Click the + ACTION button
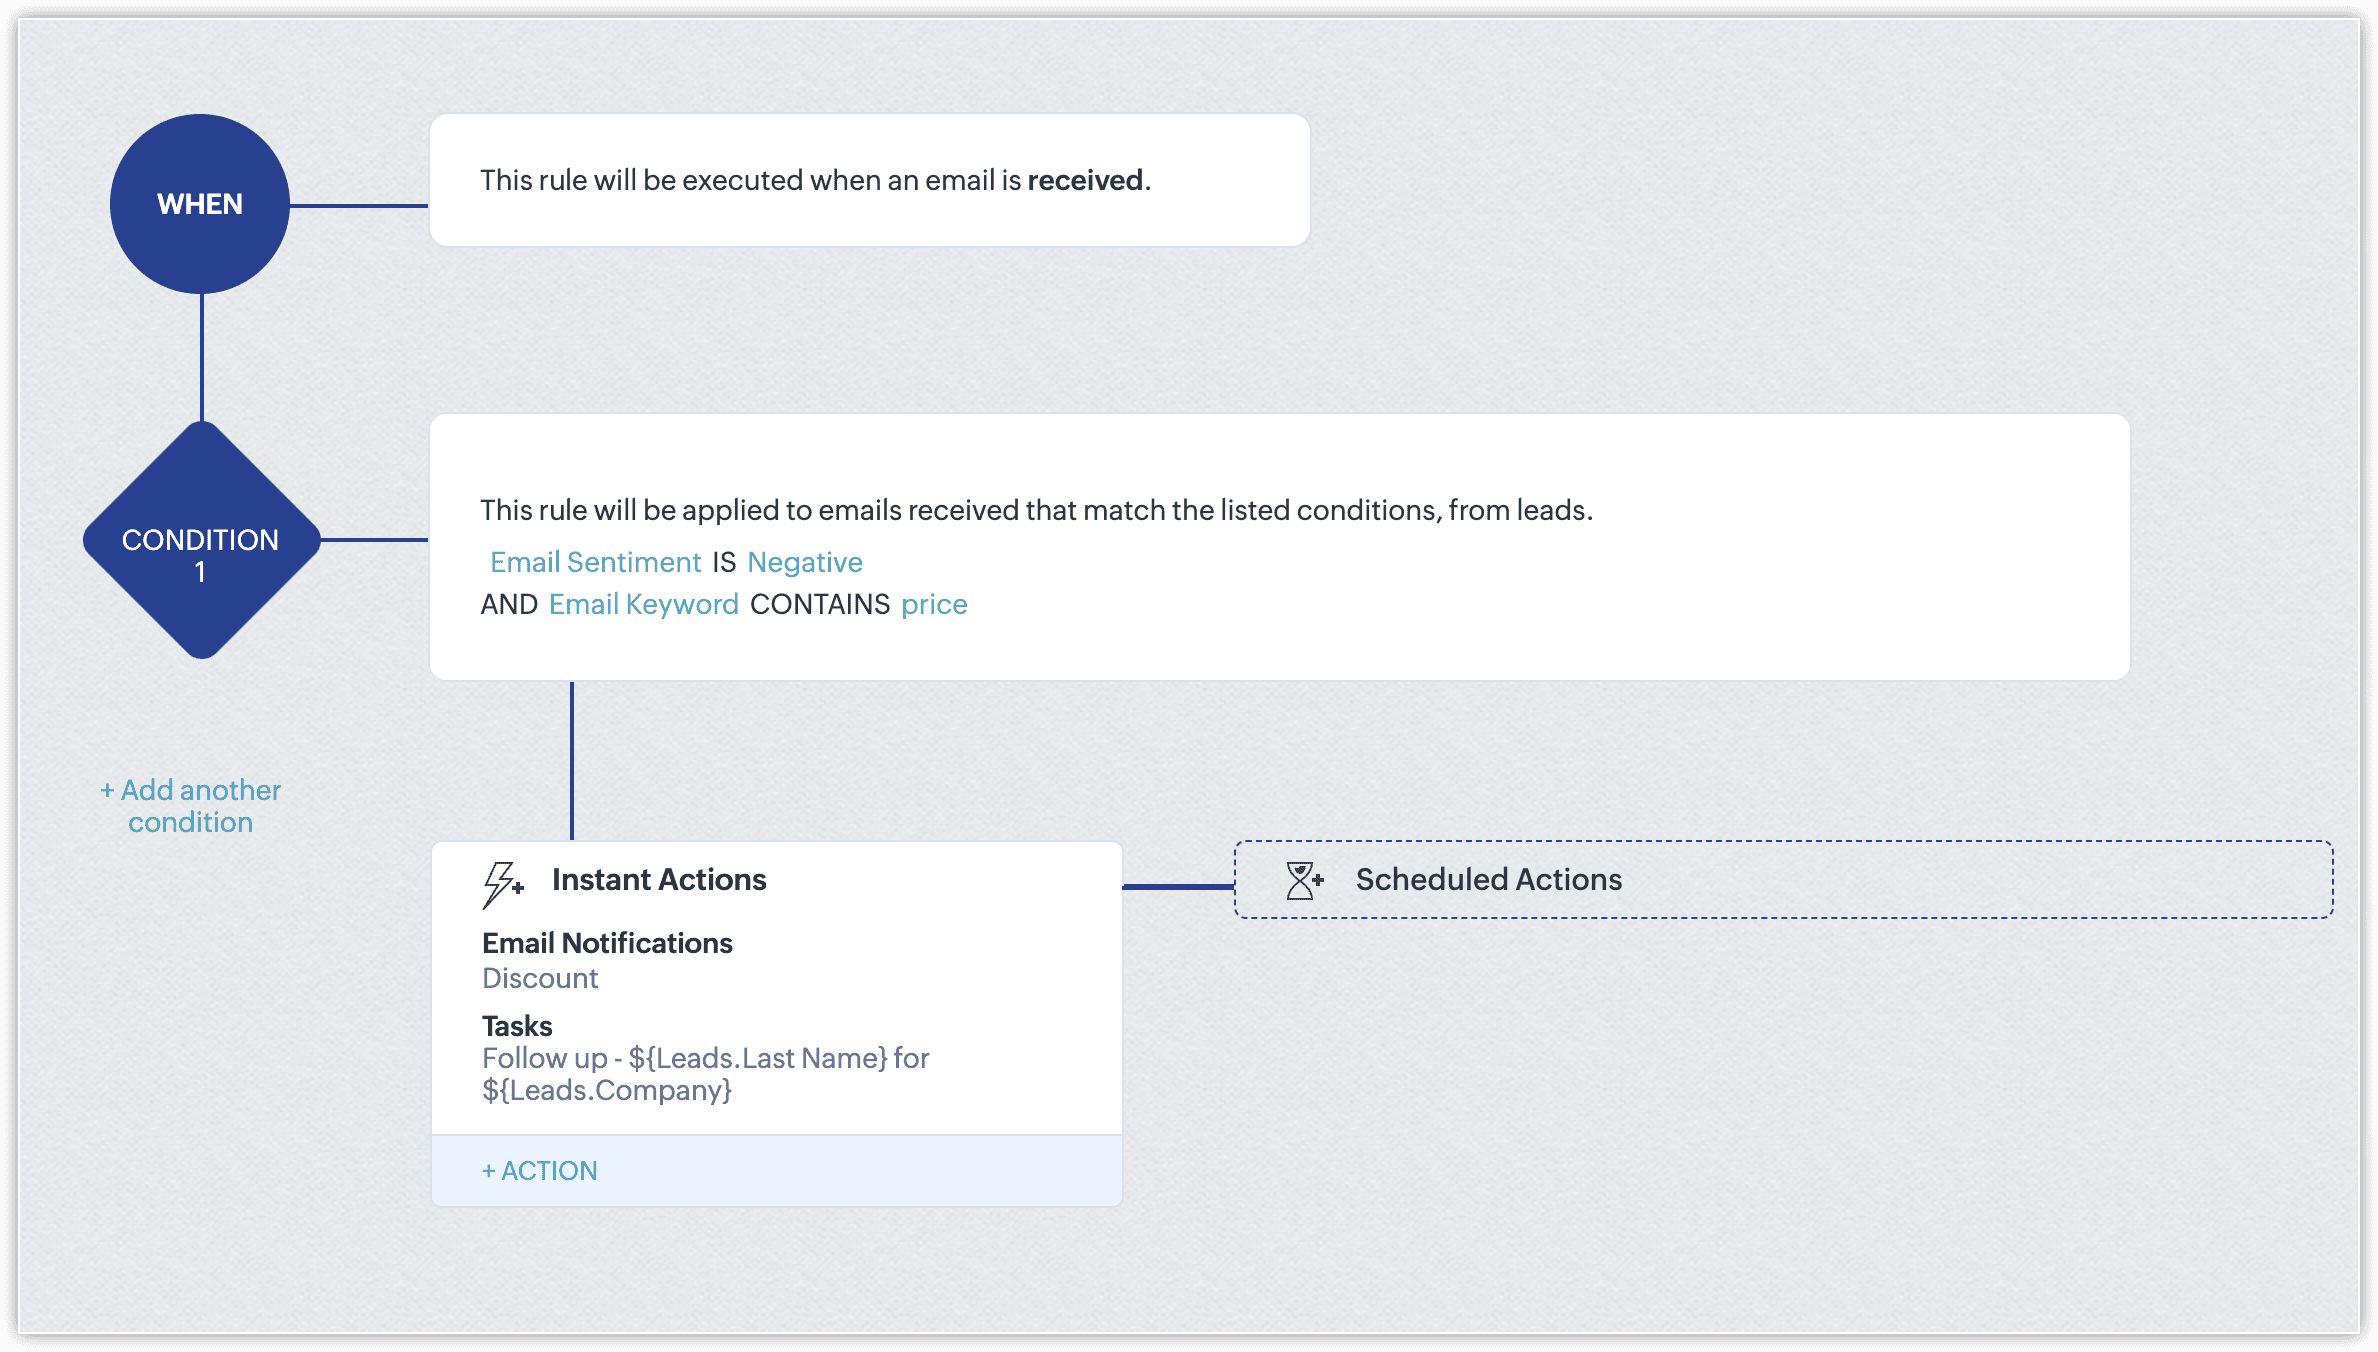 (540, 1171)
